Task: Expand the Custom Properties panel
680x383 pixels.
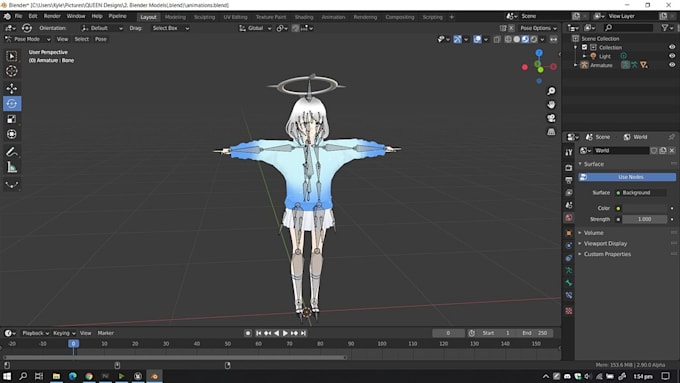Action: 607,254
